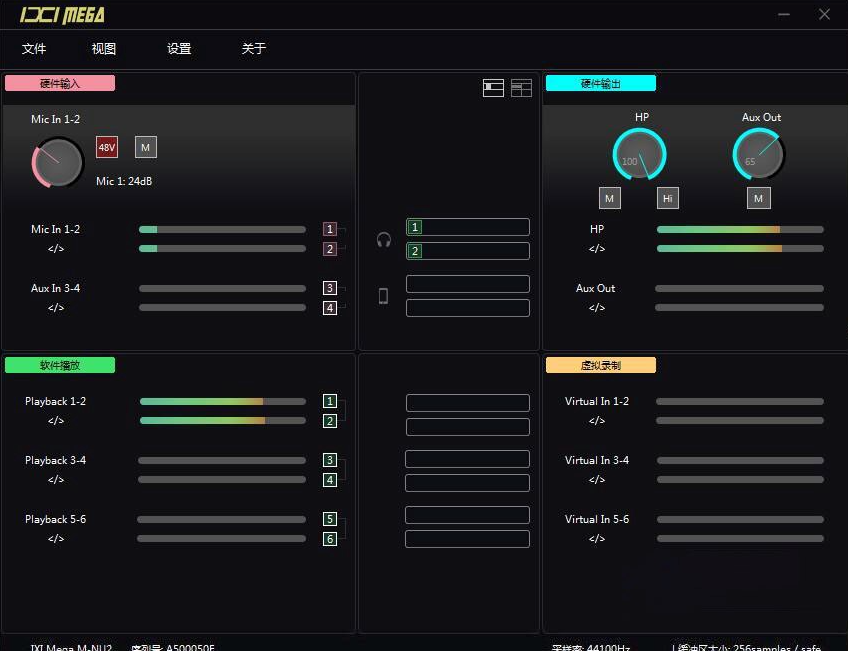Enable 48V phantom power for Mic In 1-2
The width and height of the screenshot is (848, 651).
tap(107, 147)
